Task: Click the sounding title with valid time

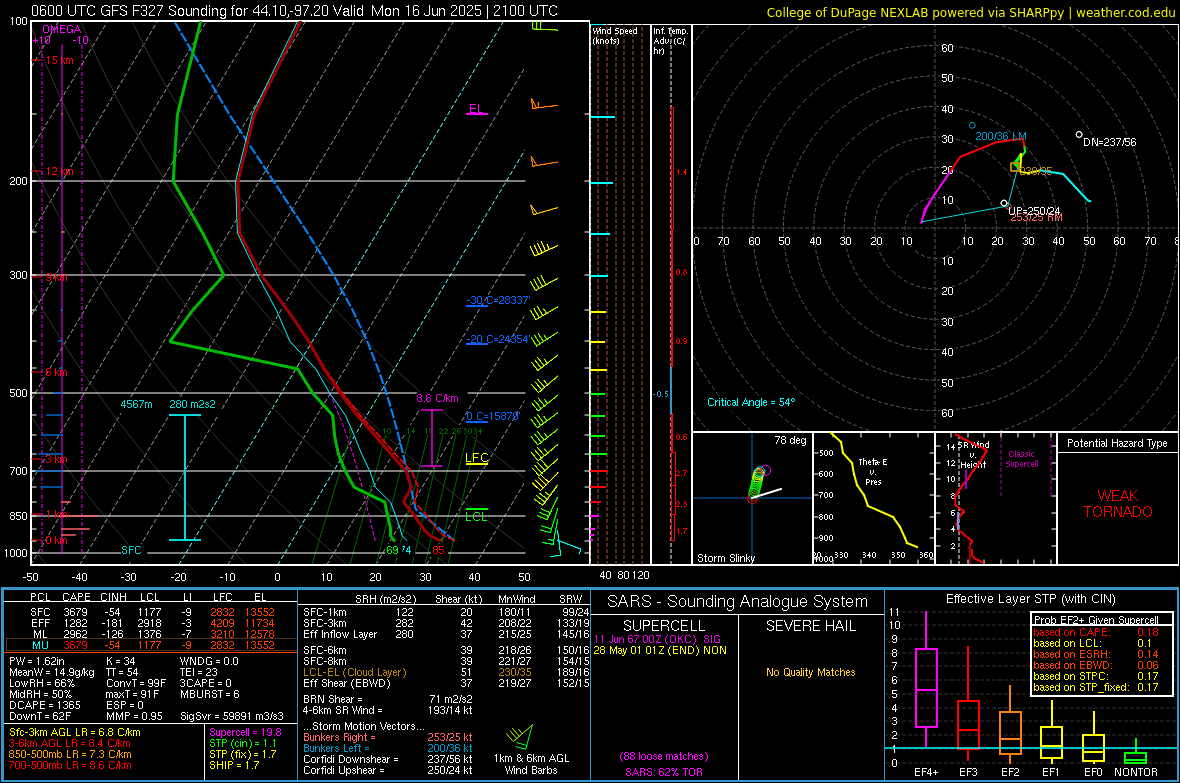Action: pos(295,11)
